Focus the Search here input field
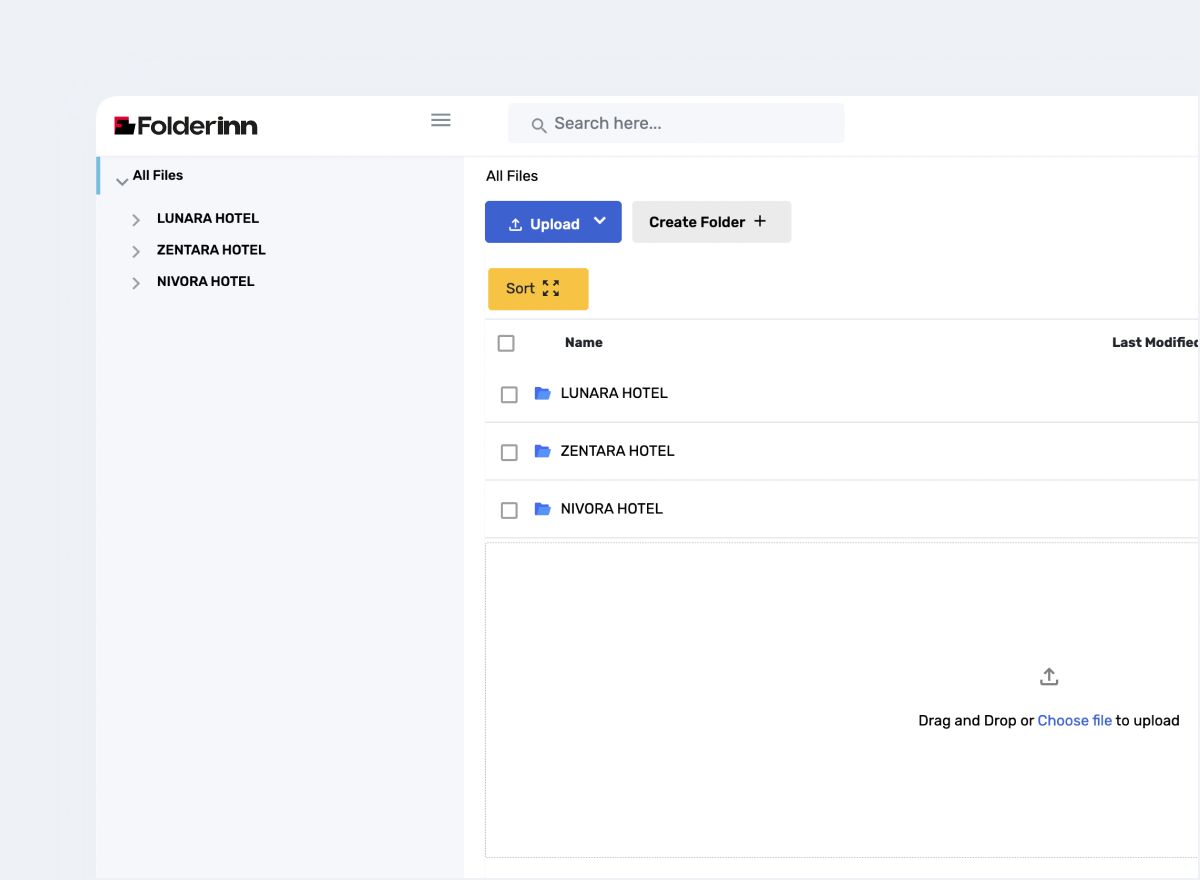The height and width of the screenshot is (880, 1200). click(x=690, y=123)
